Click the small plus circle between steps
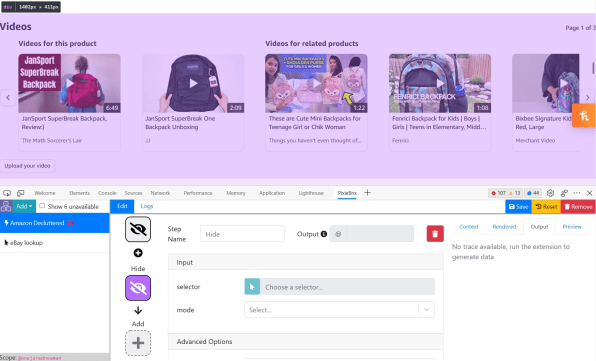596x361 pixels. (138, 253)
